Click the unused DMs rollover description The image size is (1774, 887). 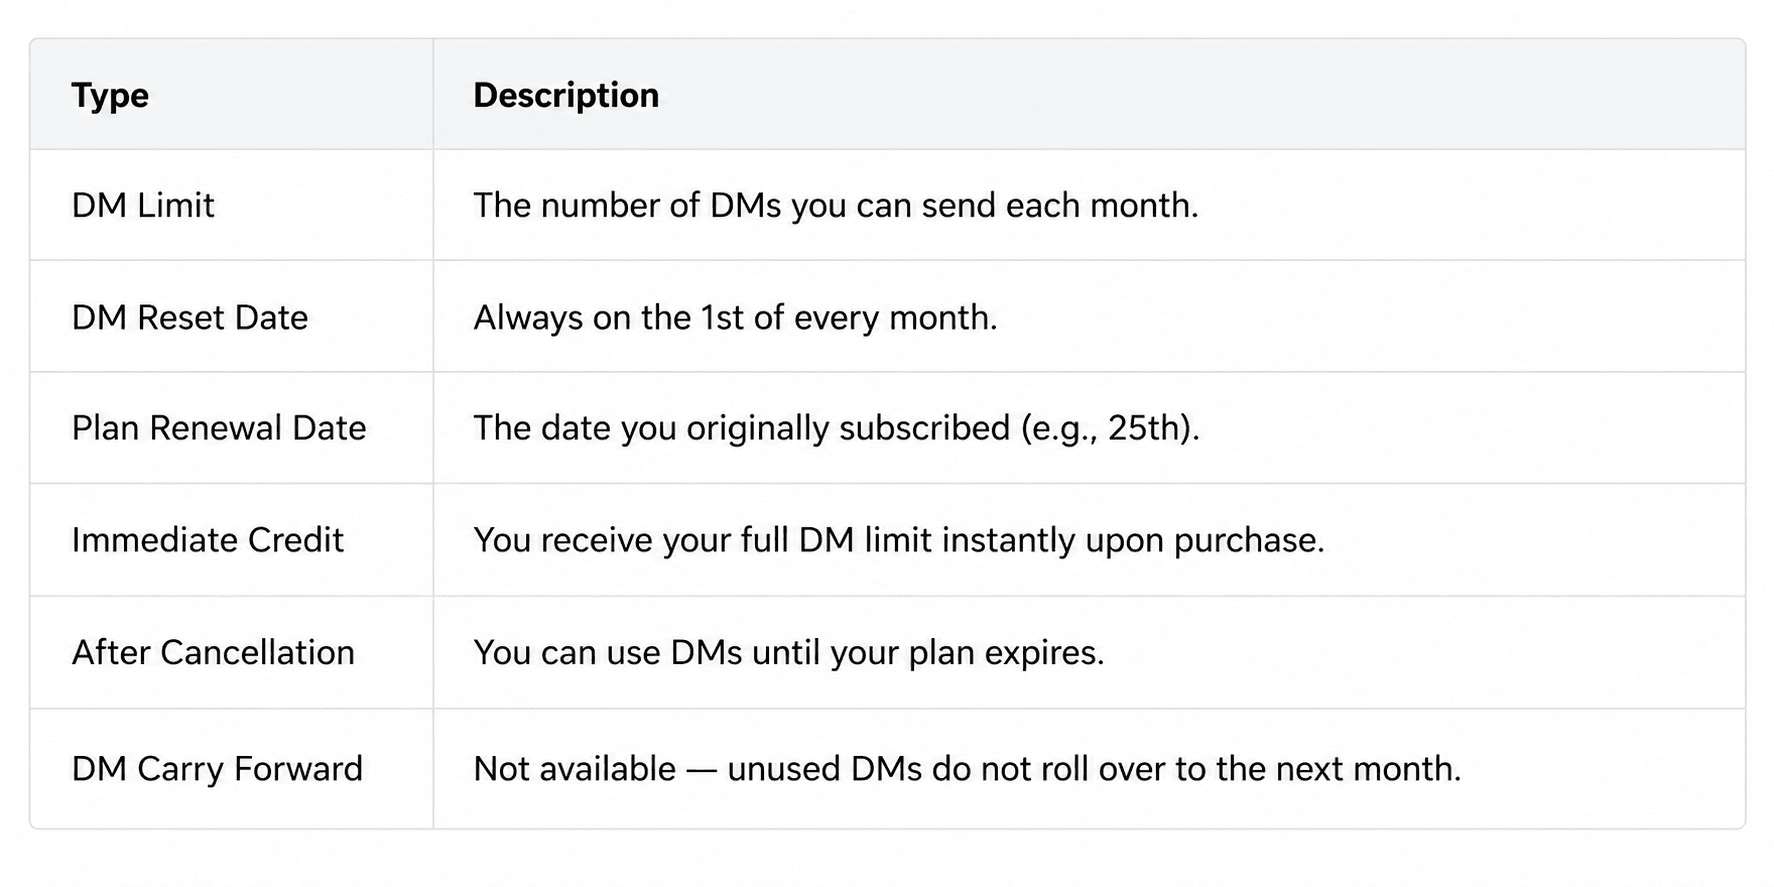[x=967, y=769]
